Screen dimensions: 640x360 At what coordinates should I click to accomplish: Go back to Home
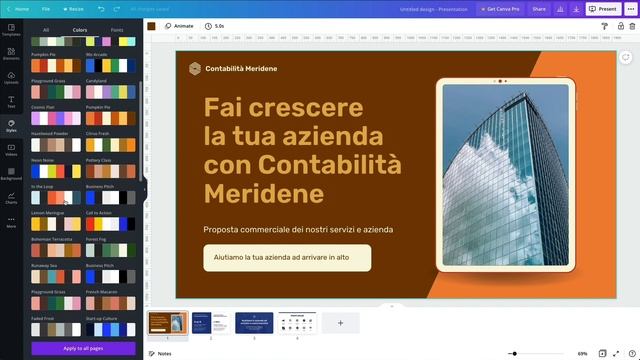(18, 9)
